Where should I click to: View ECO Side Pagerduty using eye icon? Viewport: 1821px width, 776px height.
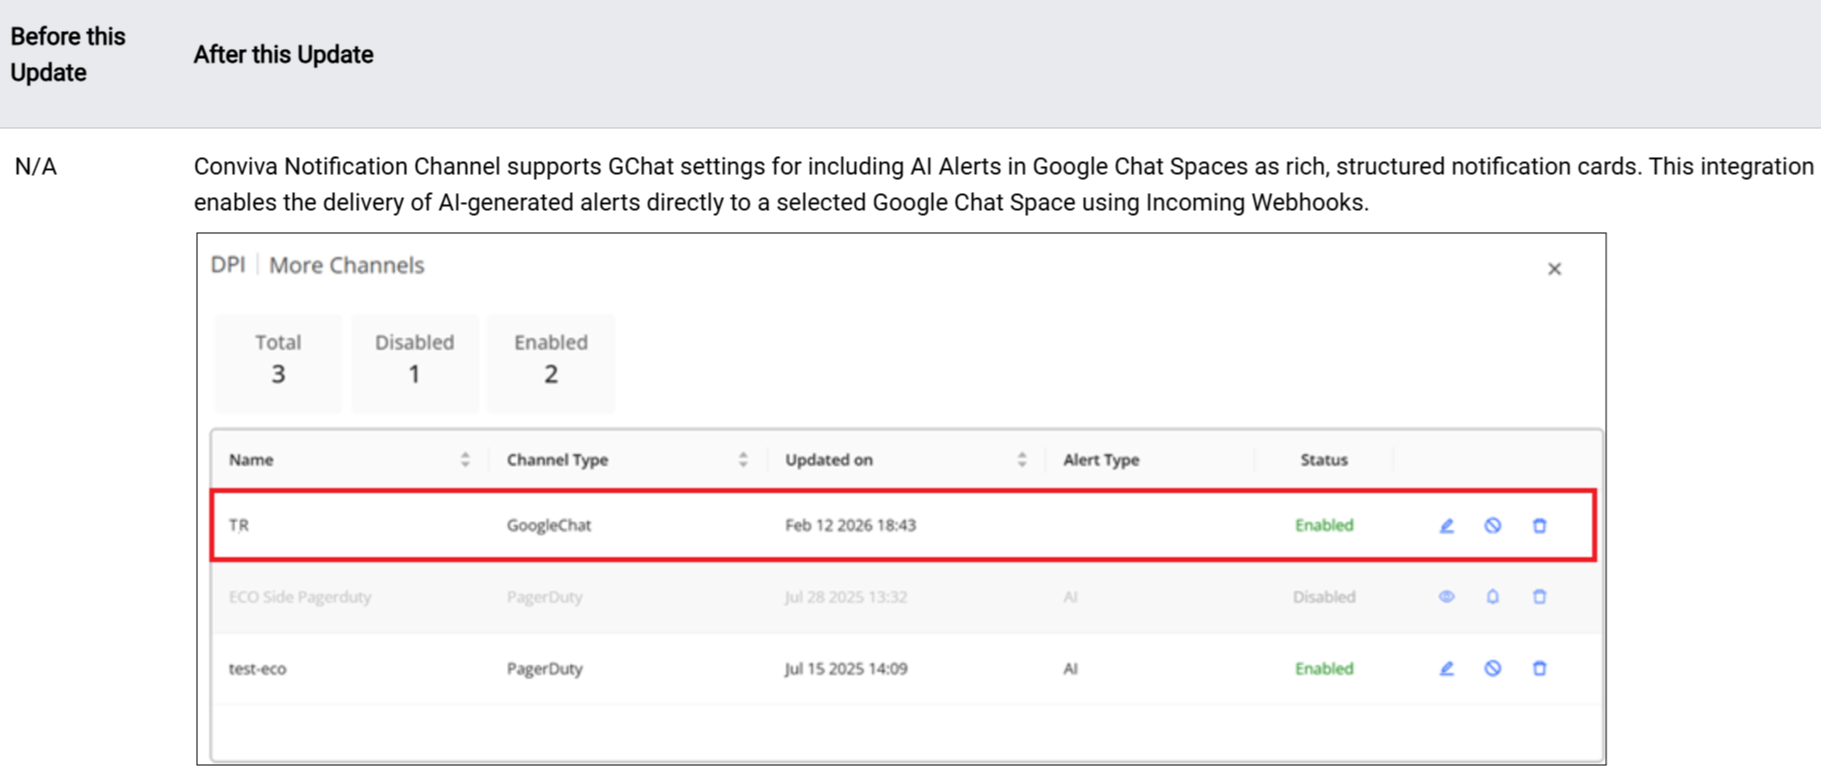click(1446, 597)
